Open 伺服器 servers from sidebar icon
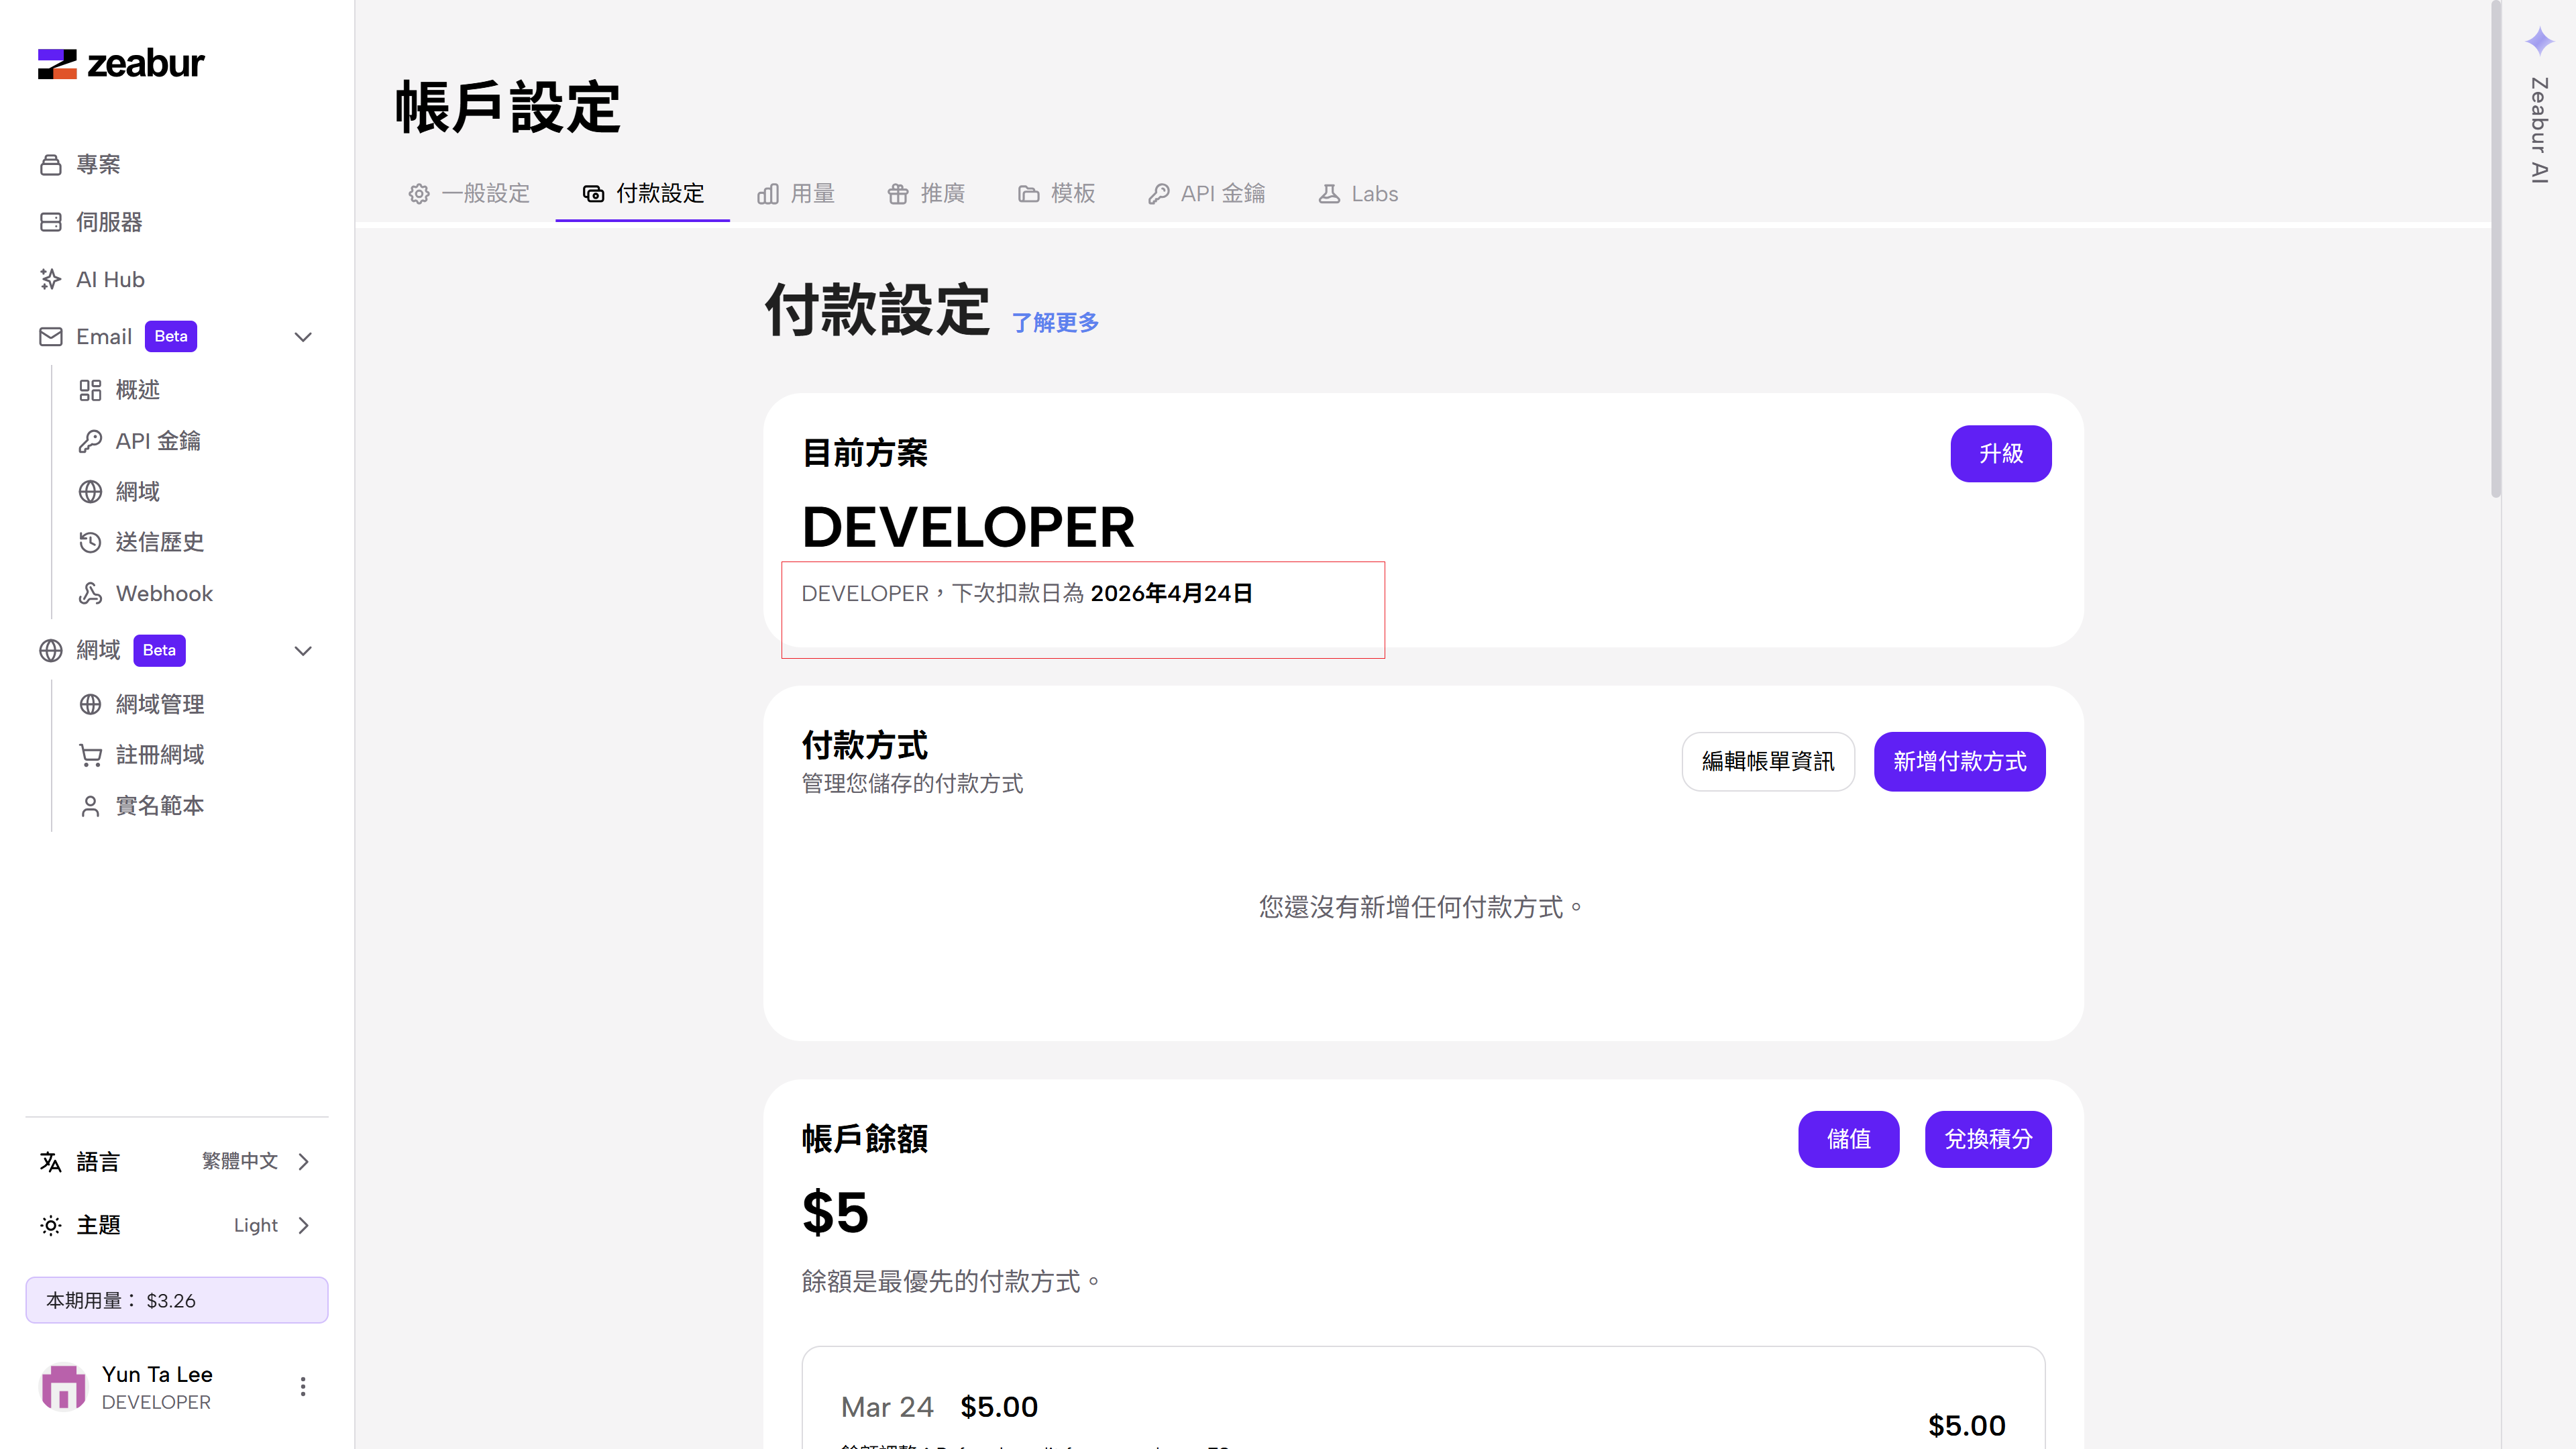 [x=51, y=222]
